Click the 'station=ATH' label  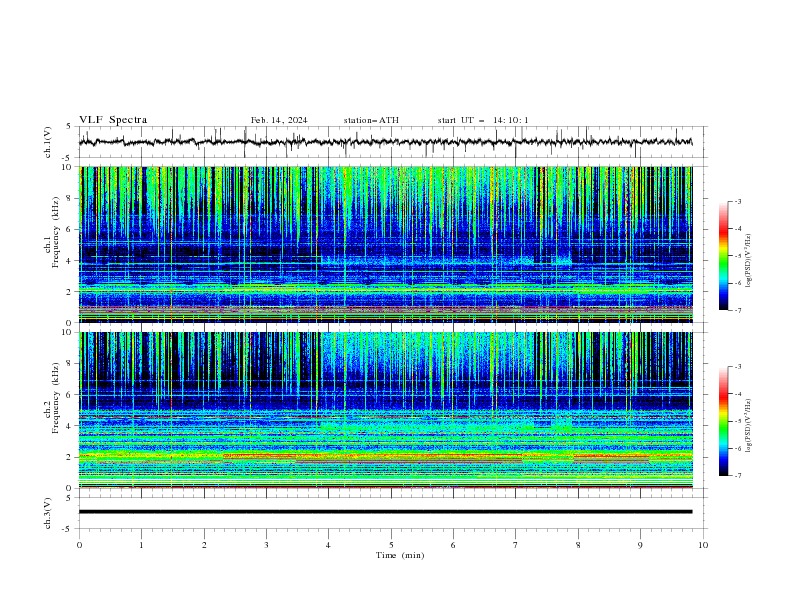(371, 120)
